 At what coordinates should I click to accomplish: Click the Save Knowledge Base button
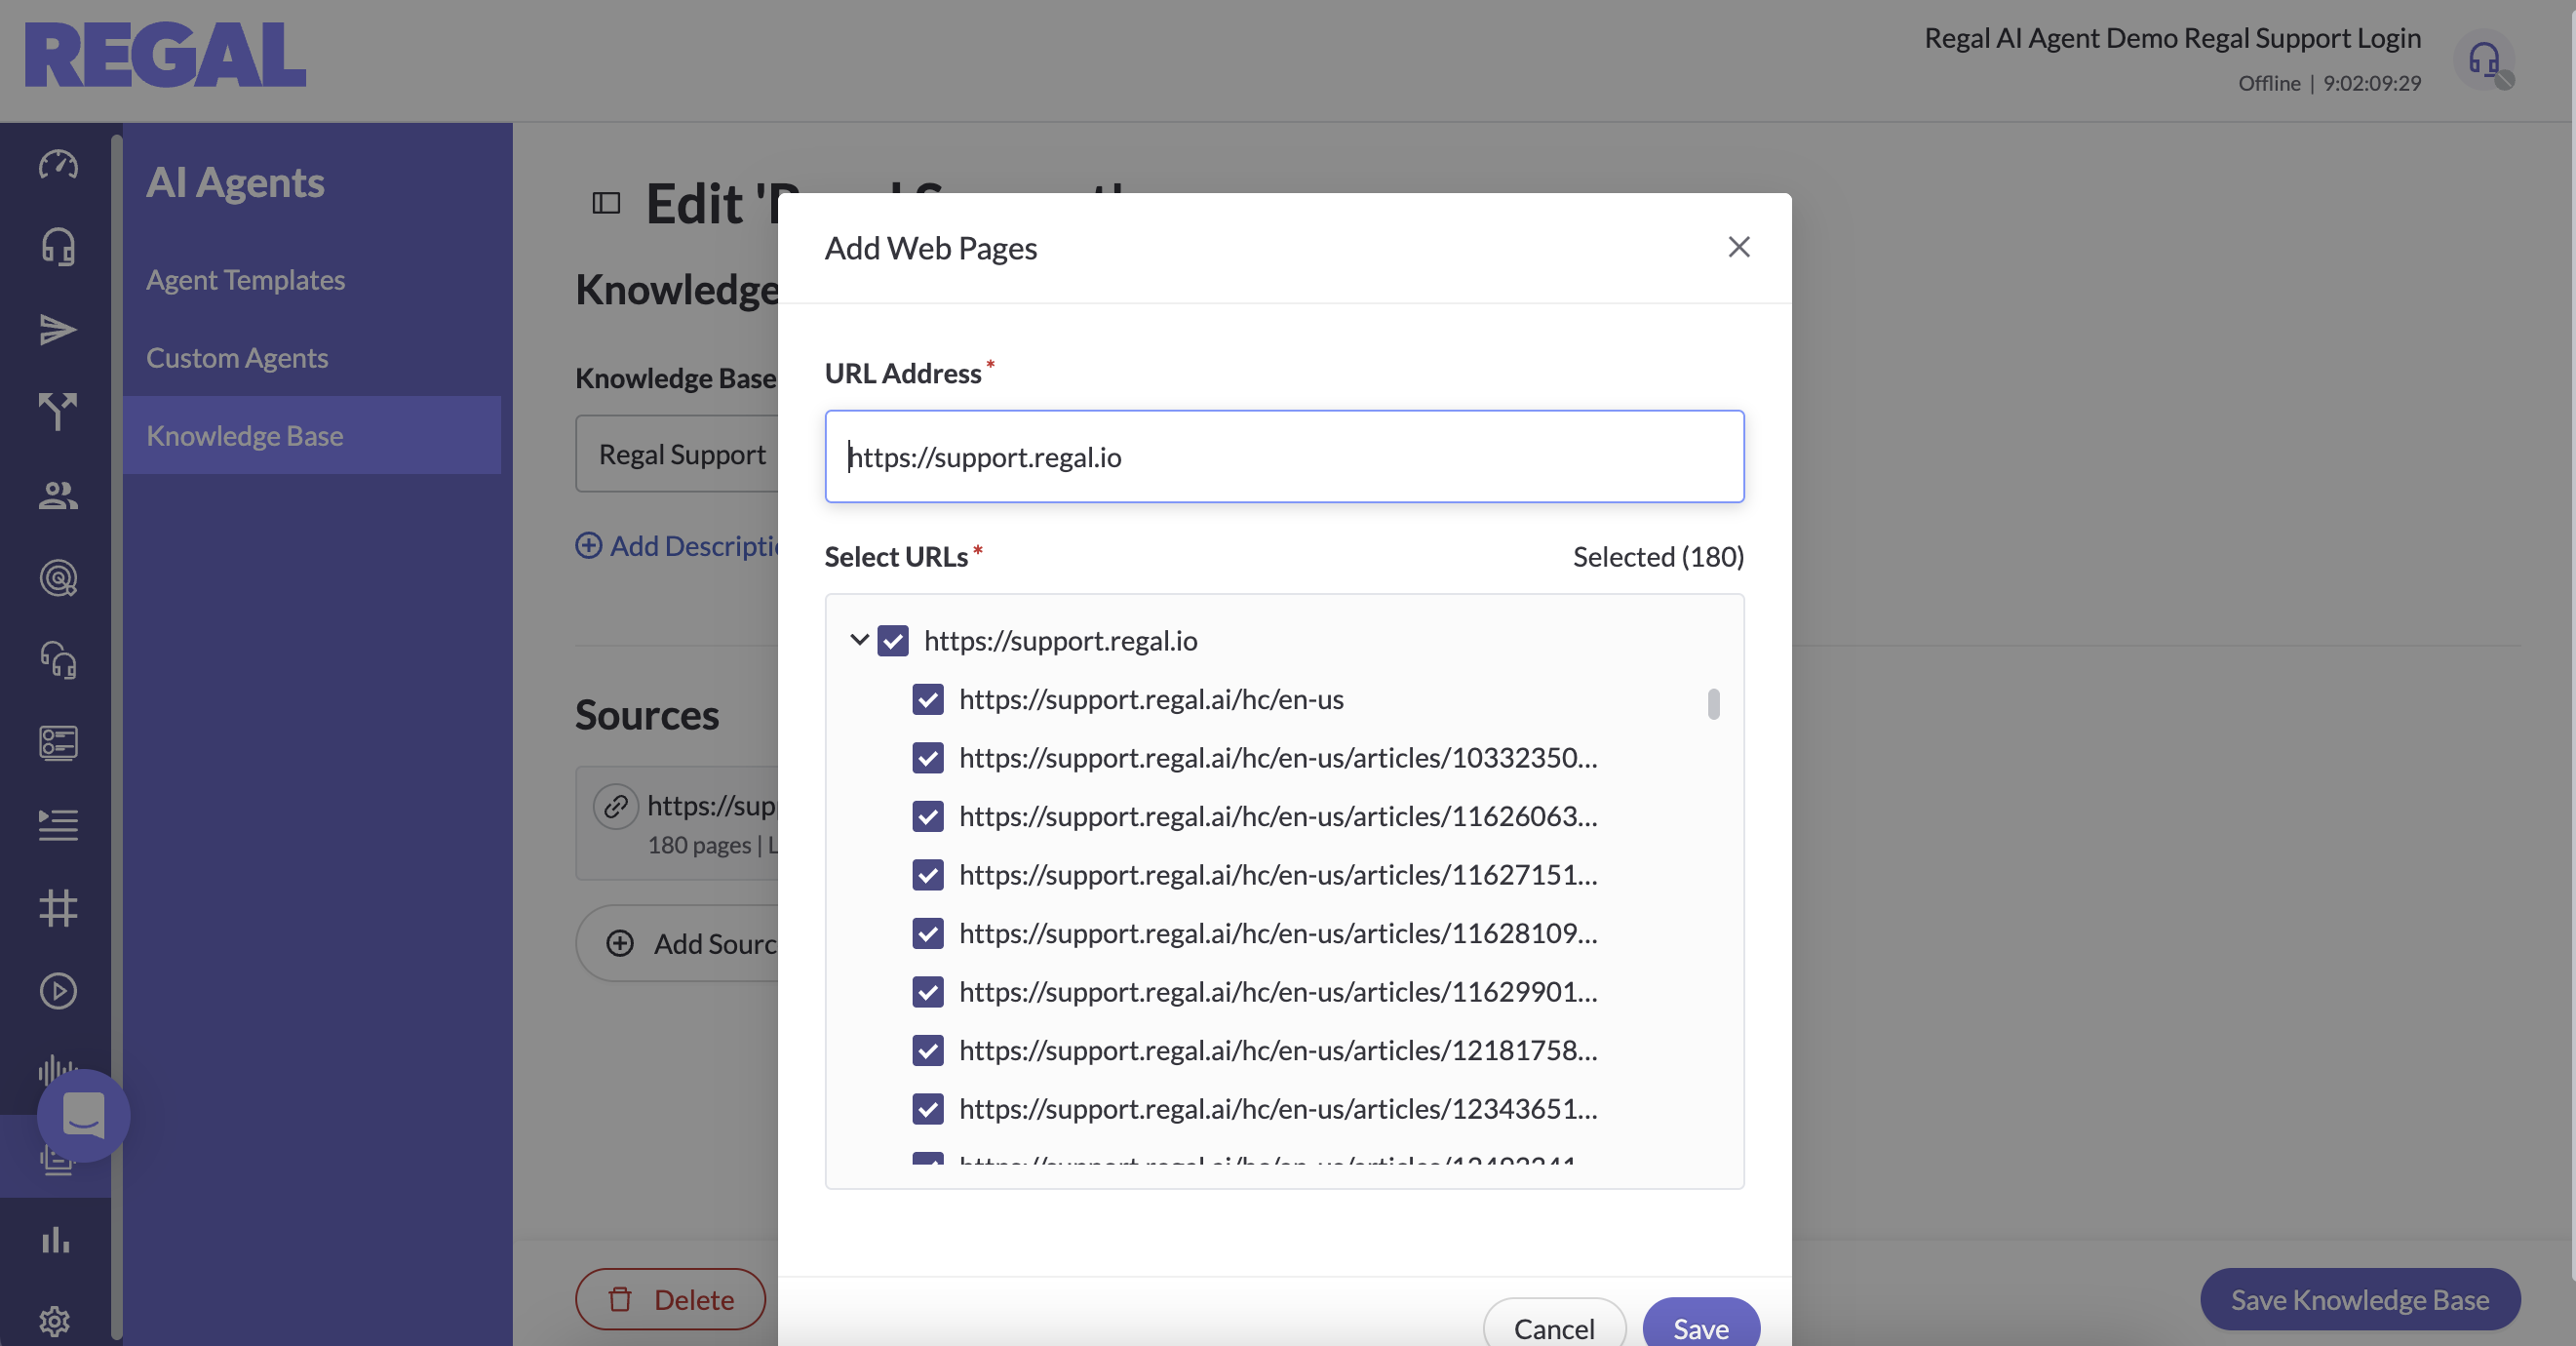2360,1299
